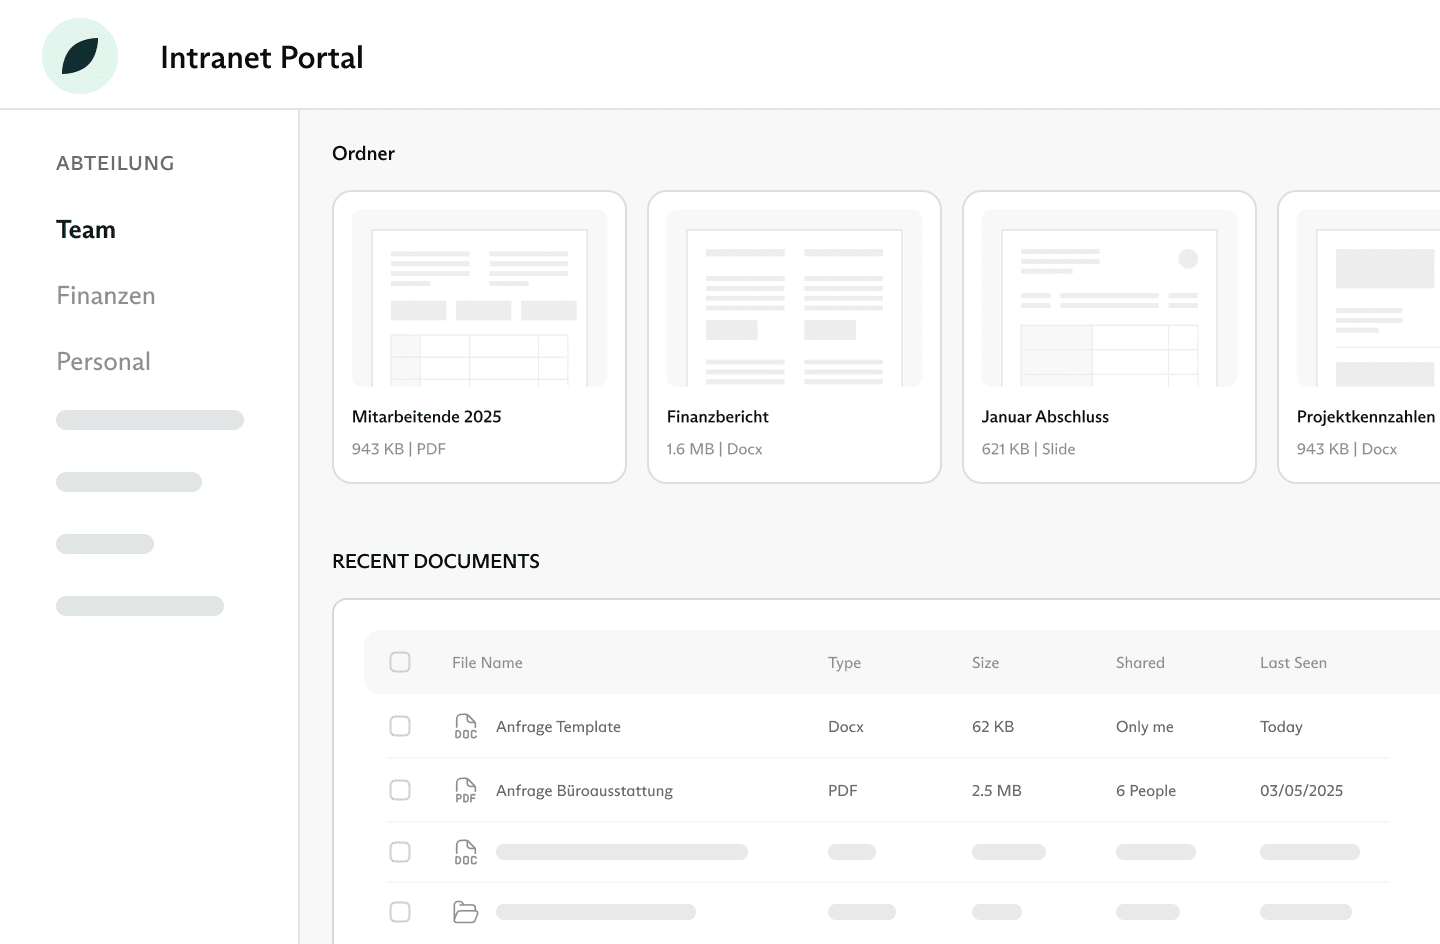Click PDF icon beside Anfrage Büroausstattung
This screenshot has width=1440, height=944.
[465, 791]
